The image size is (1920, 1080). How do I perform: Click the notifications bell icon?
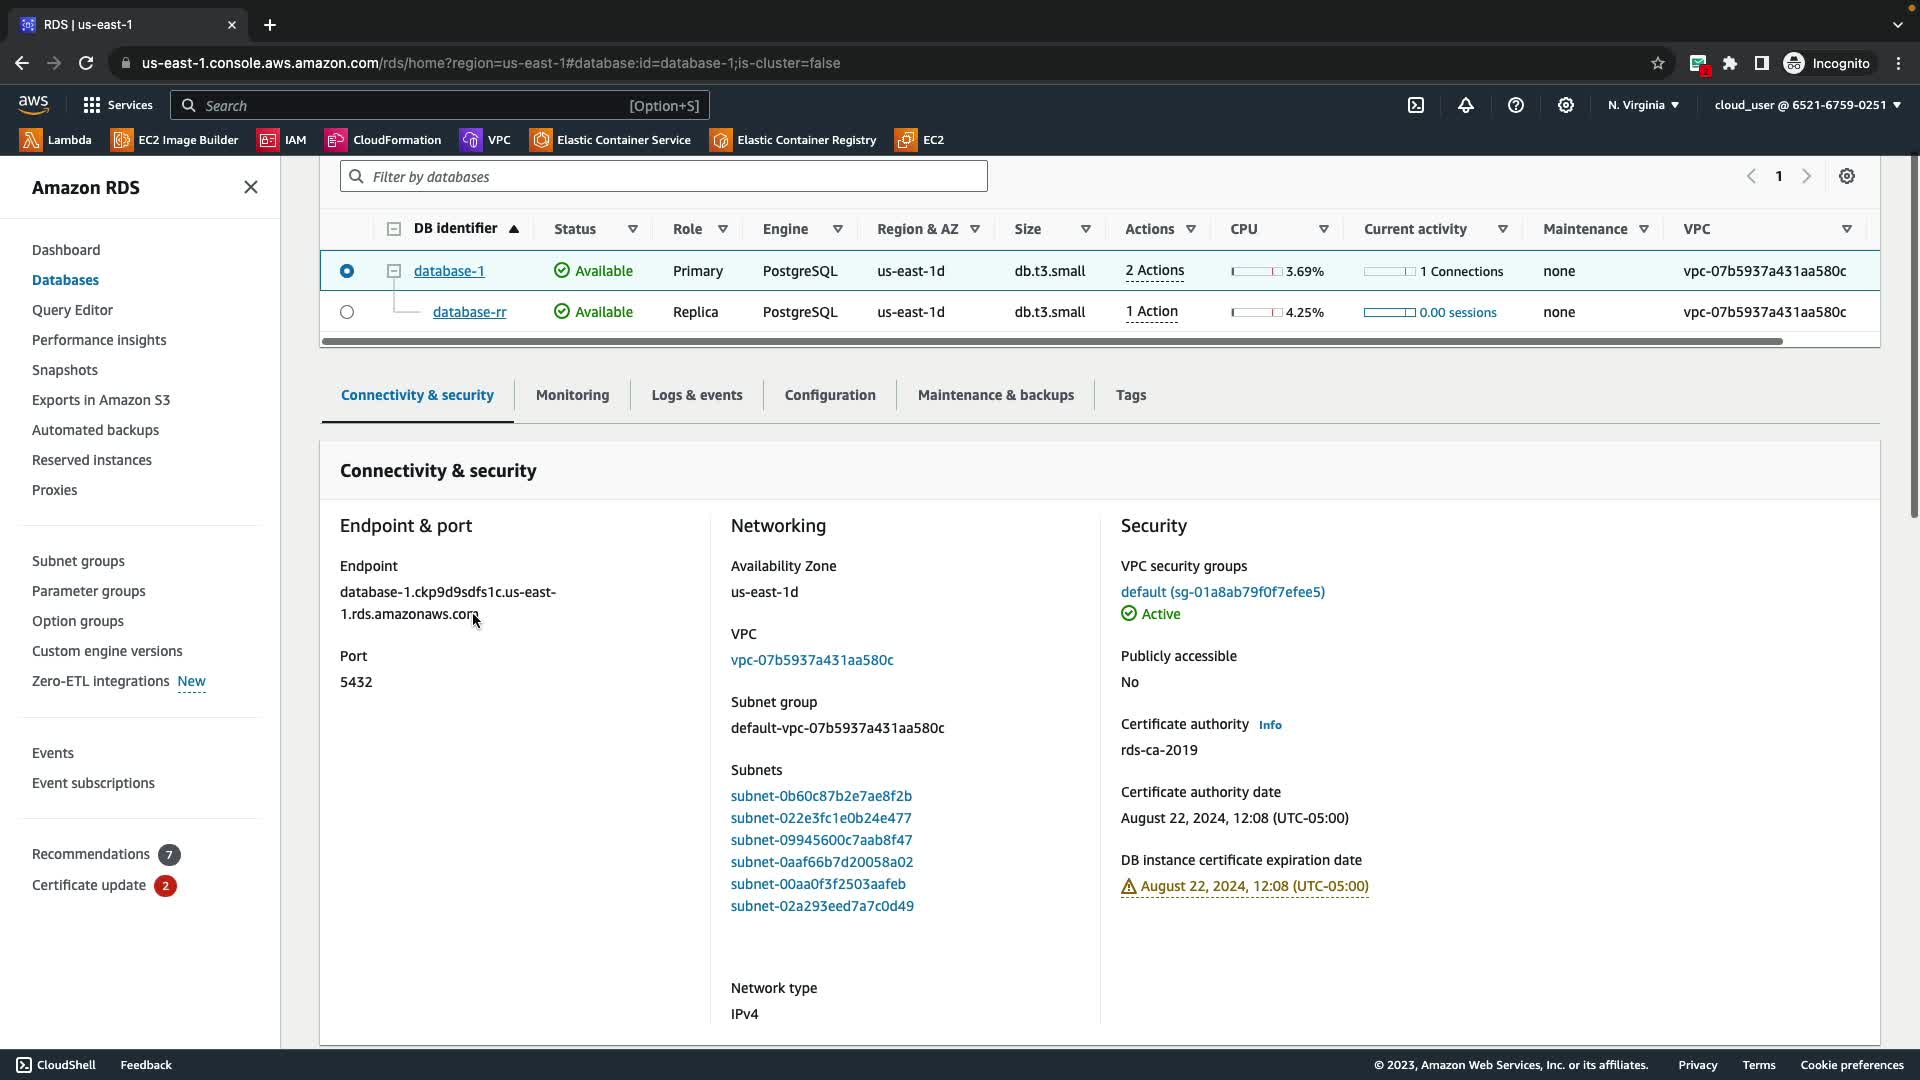point(1466,105)
